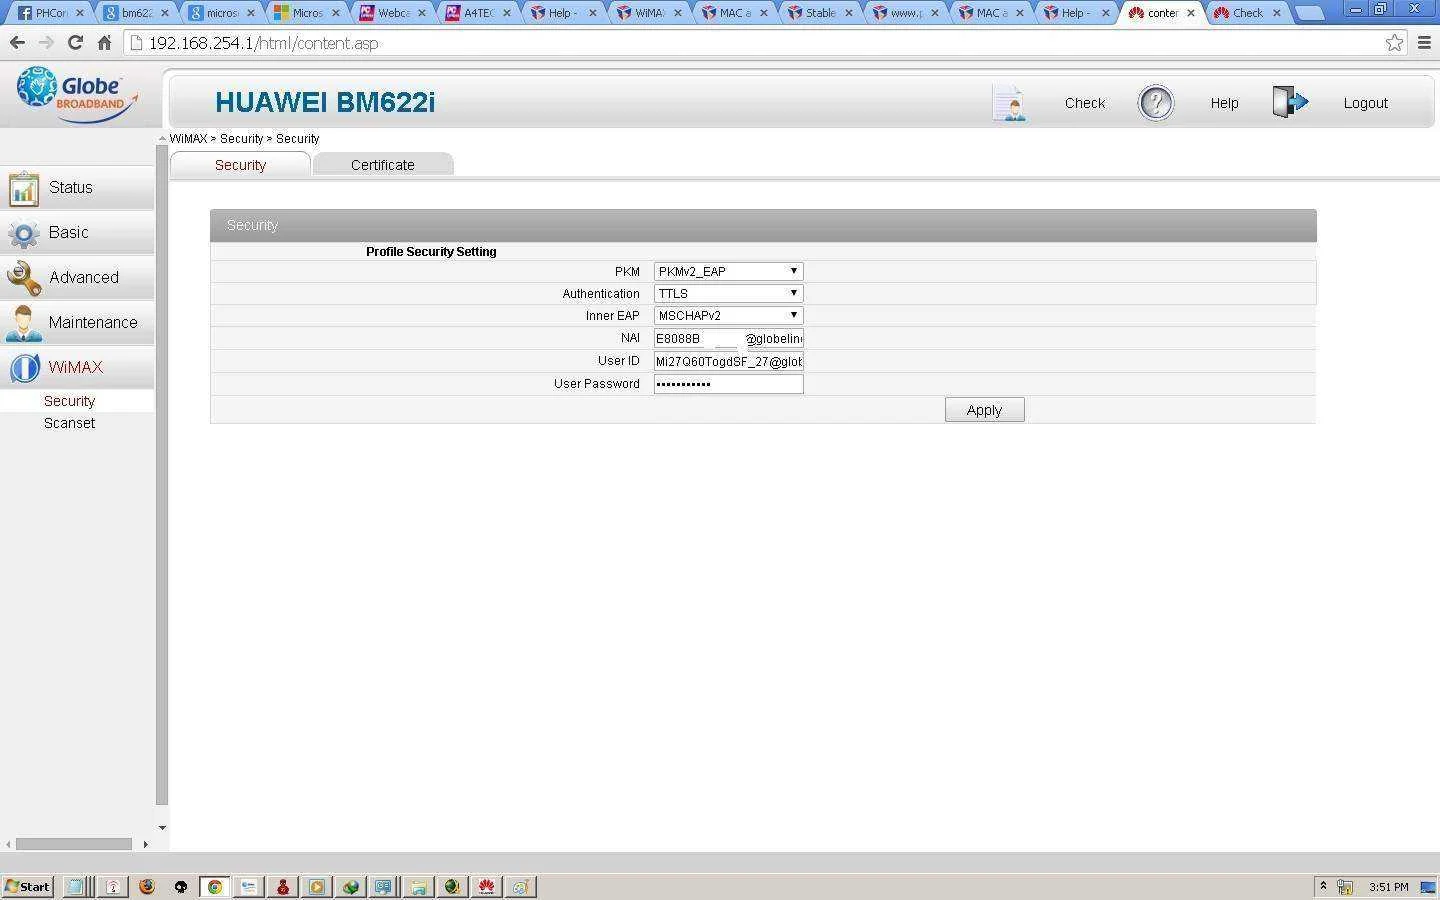
Task: Open the Authentication dropdown showing TTLS
Action: point(728,294)
